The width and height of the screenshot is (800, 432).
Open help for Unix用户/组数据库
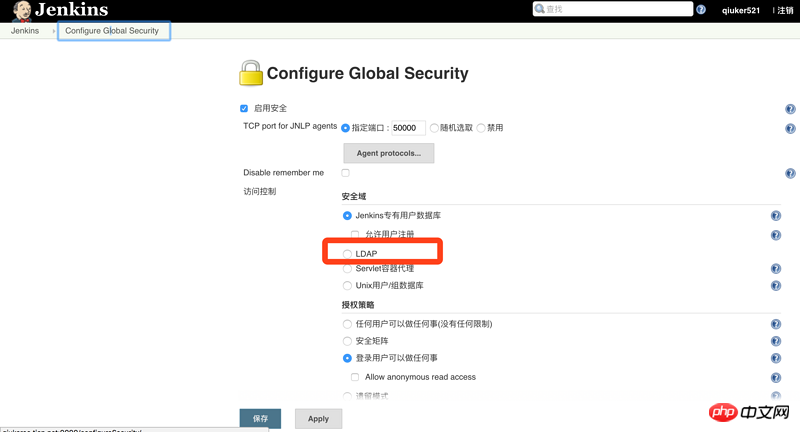tap(776, 286)
